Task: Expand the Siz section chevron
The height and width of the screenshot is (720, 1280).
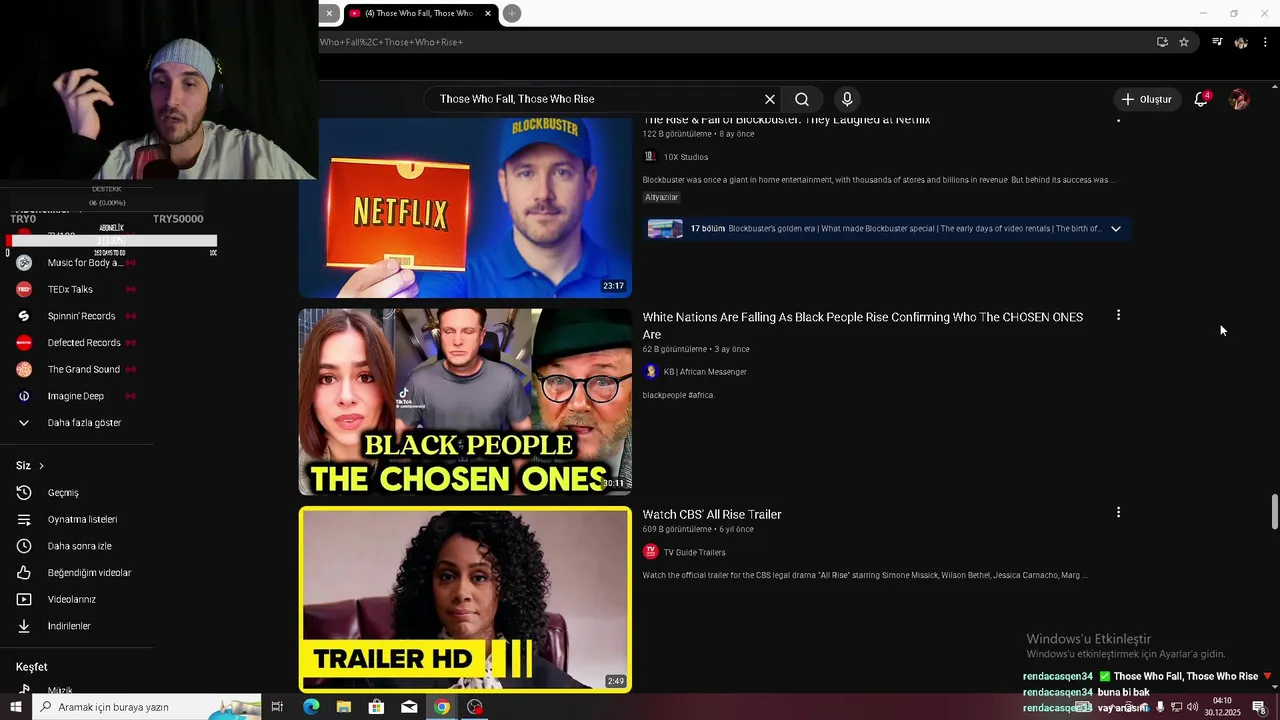Action: pyautogui.click(x=41, y=466)
